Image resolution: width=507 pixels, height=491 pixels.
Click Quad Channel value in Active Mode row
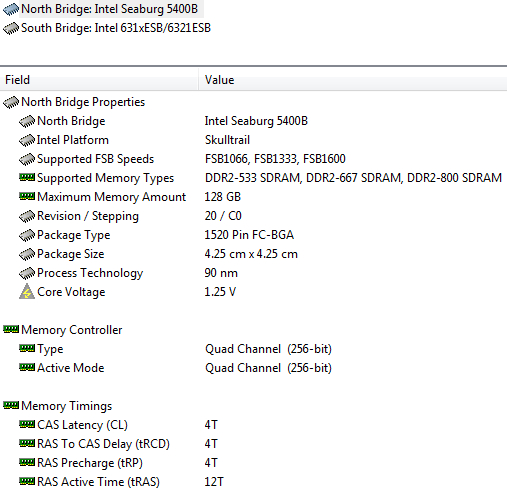click(268, 368)
